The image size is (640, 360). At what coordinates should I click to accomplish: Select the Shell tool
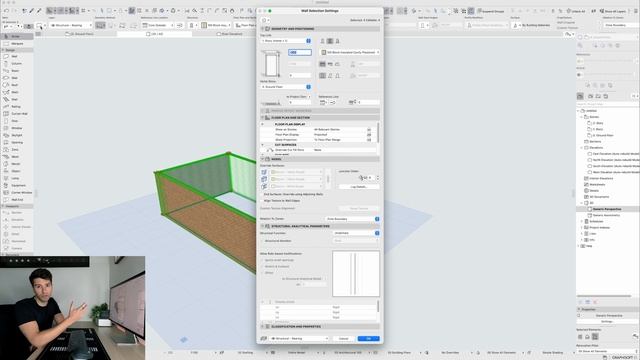tap(16, 92)
